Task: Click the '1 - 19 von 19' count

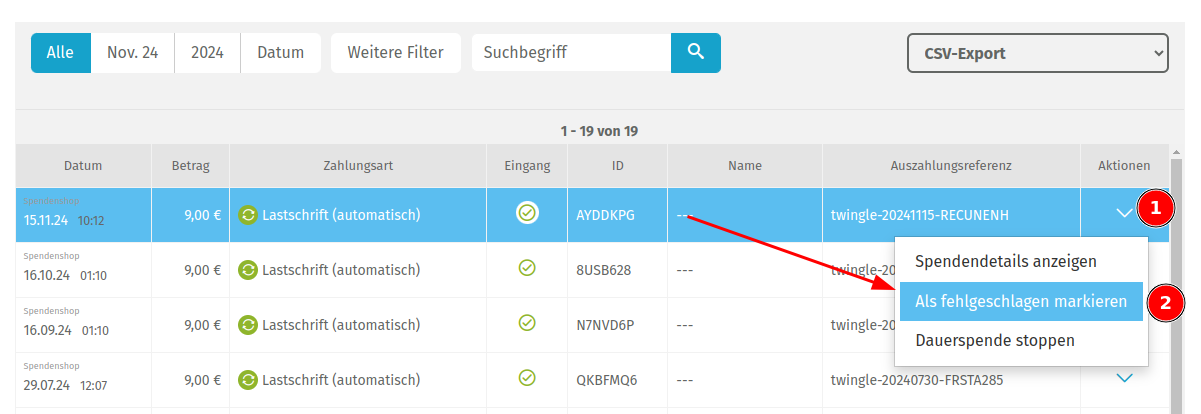Action: pyautogui.click(x=599, y=131)
